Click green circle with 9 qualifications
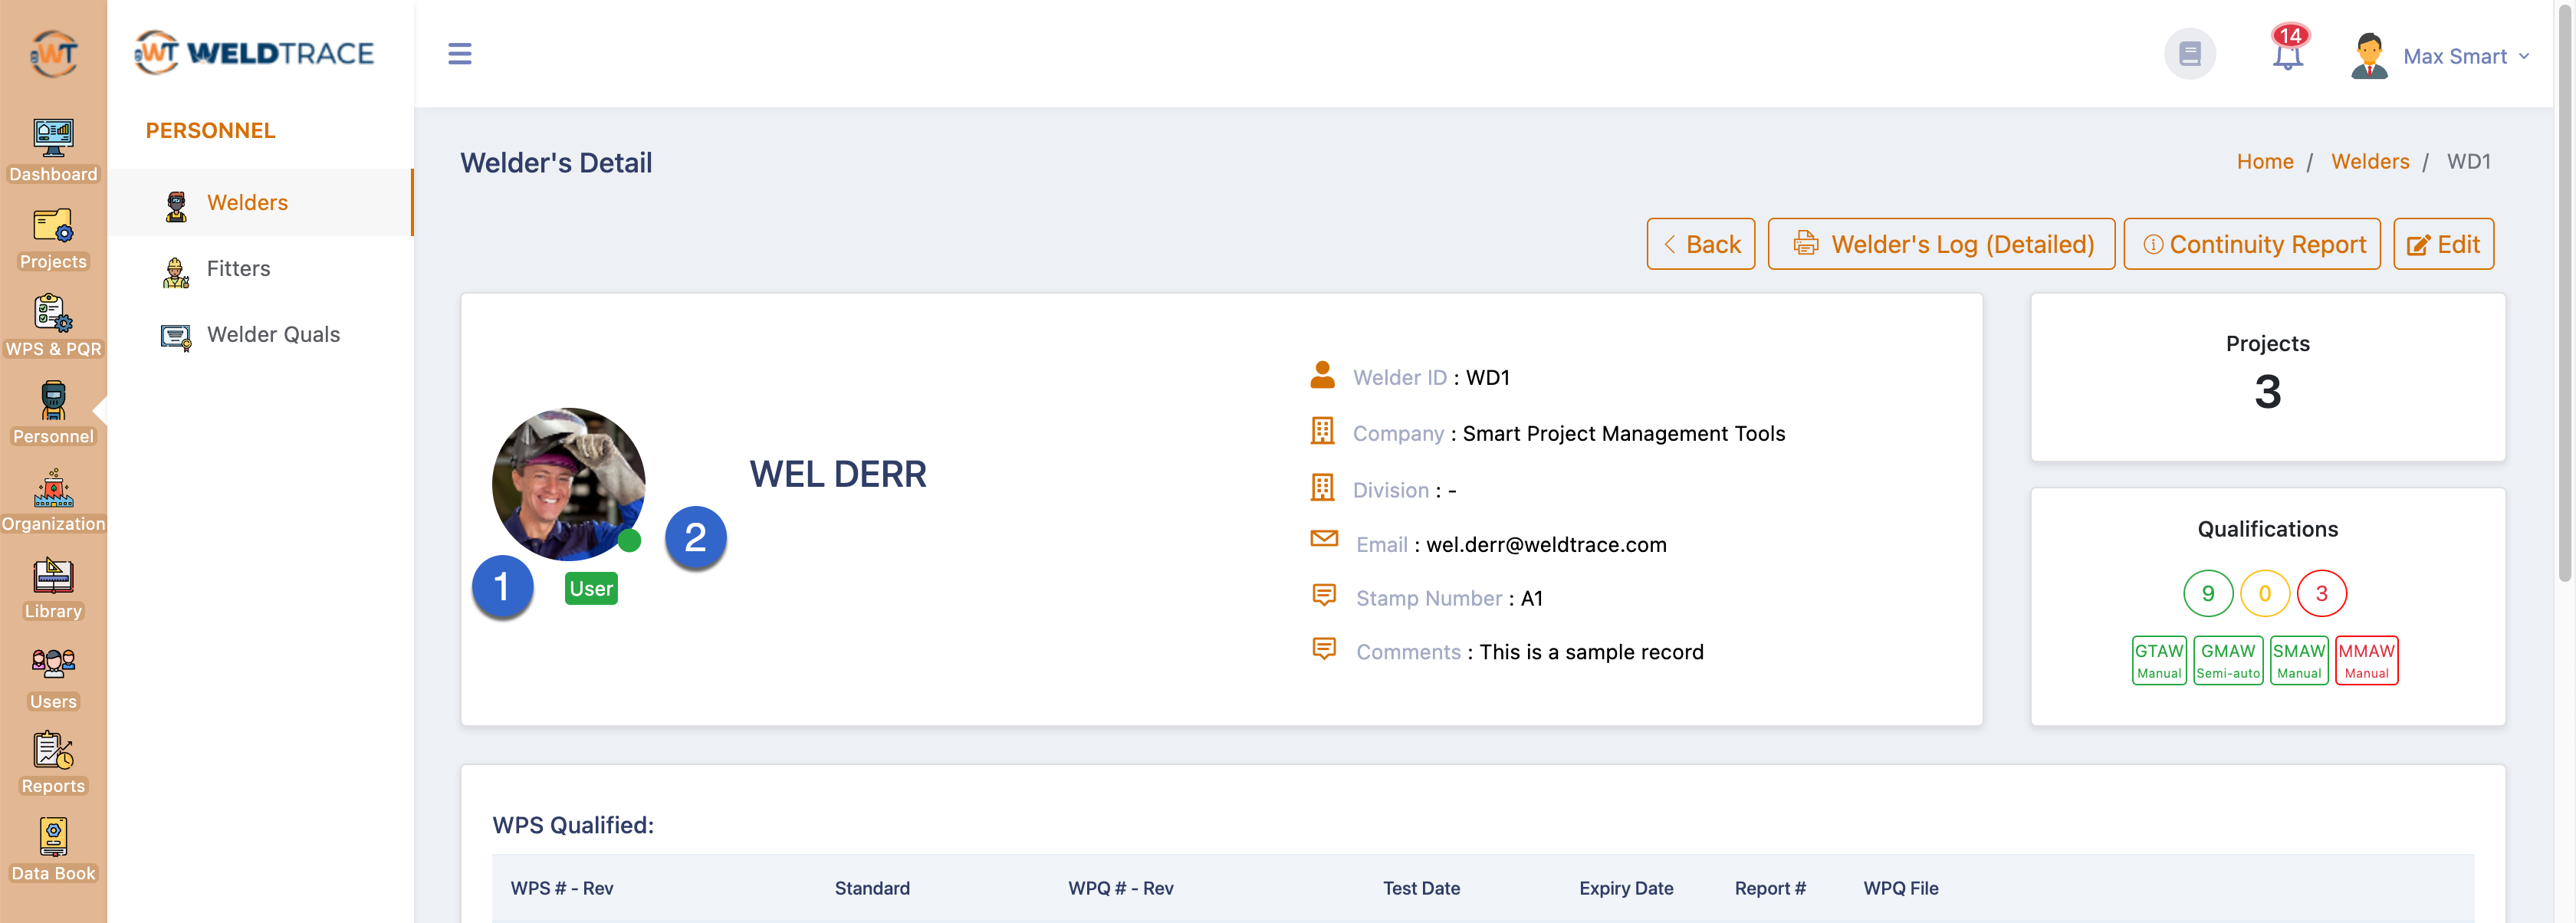Viewport: 2576px width, 923px height. [2208, 594]
